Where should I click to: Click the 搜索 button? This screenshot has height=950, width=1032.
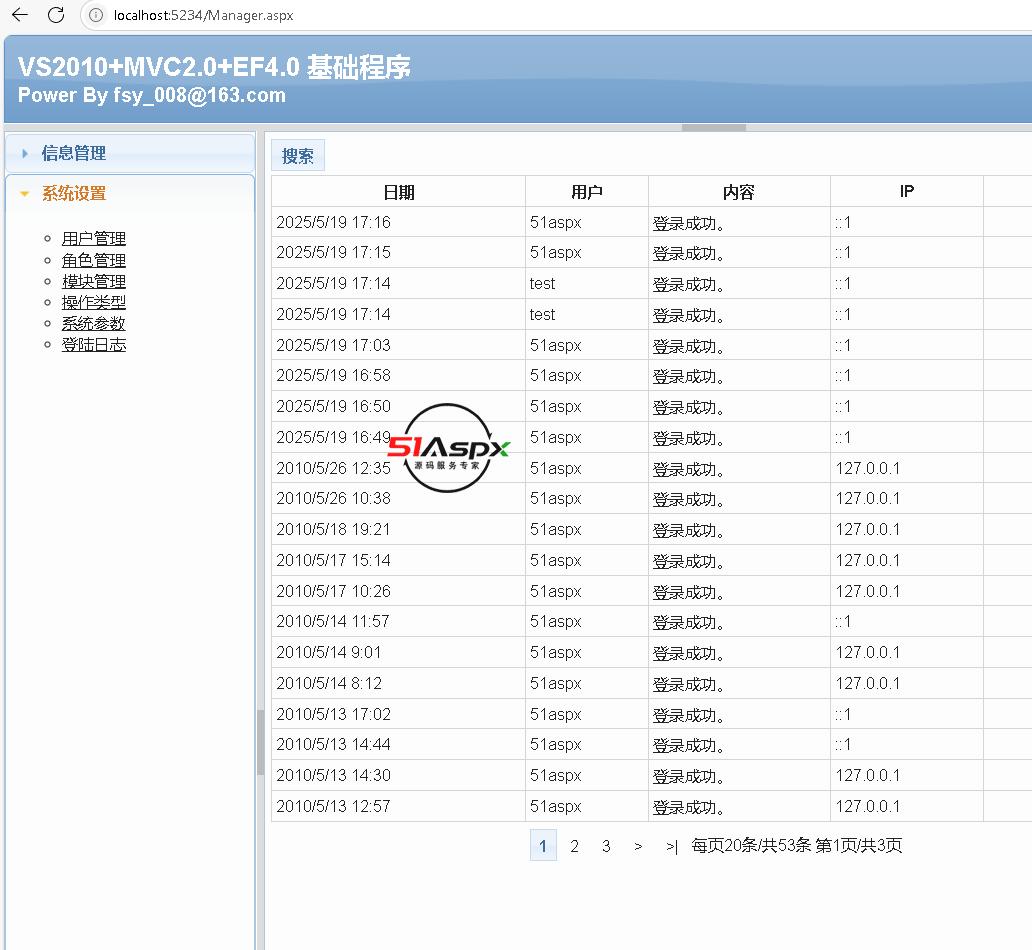298,156
